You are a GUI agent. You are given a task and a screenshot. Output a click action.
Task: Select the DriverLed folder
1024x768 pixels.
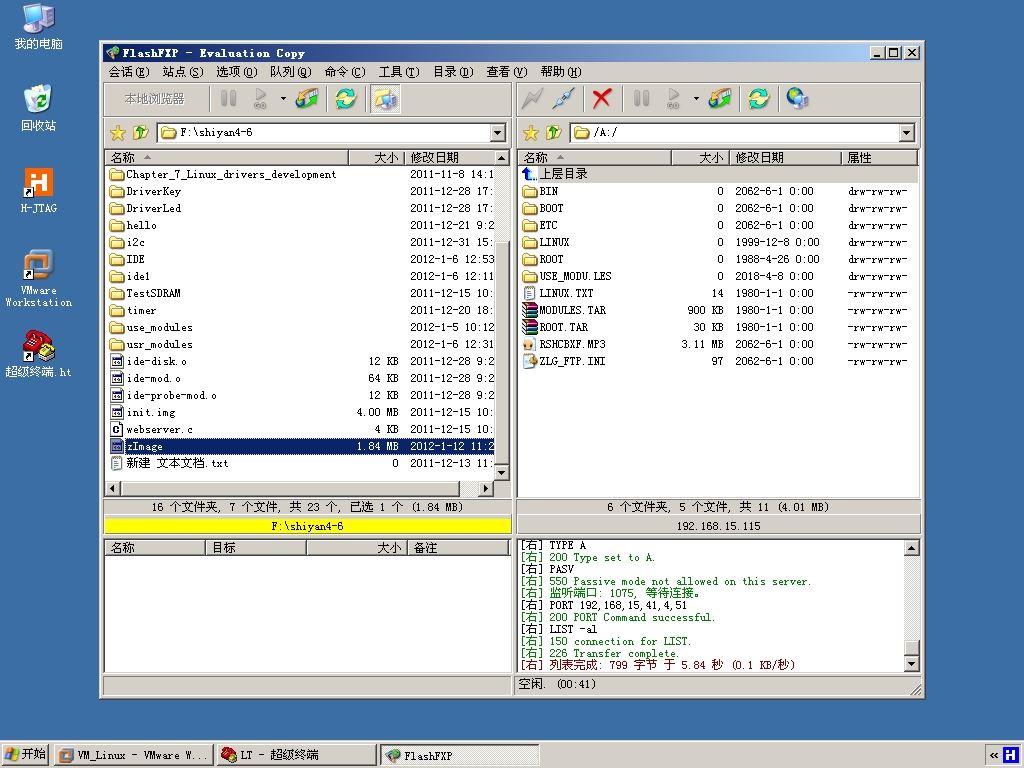(302, 209)
